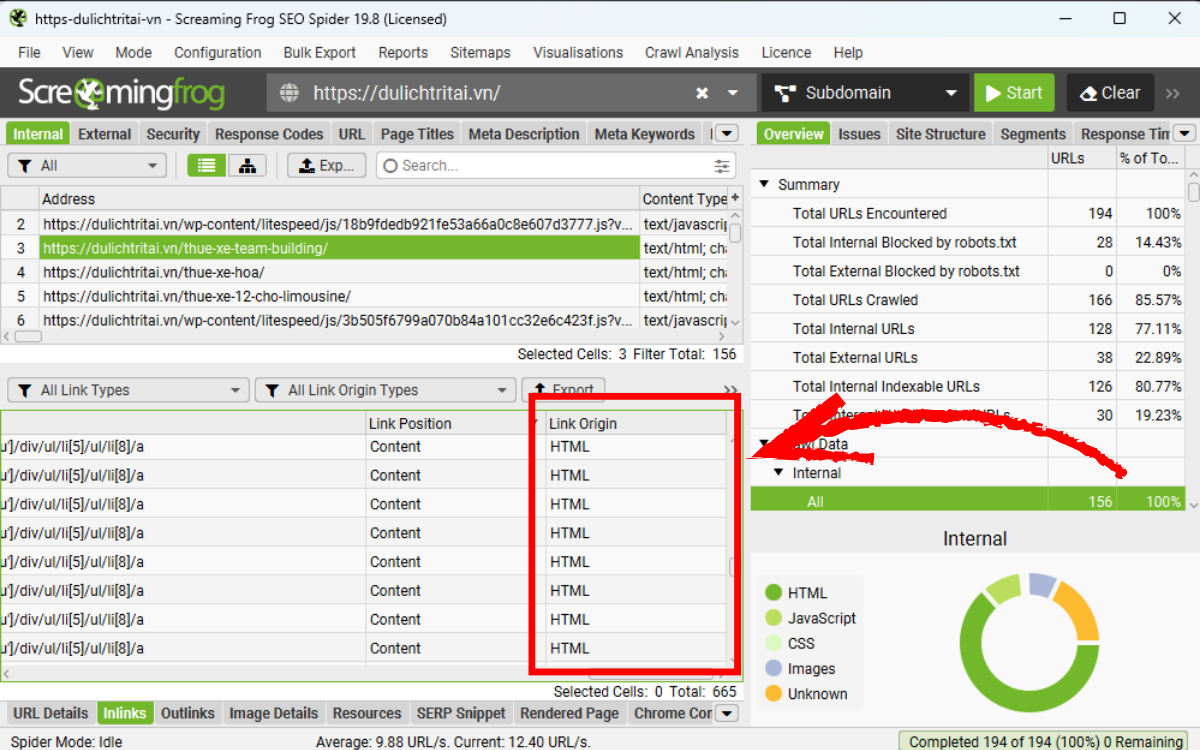Screen dimensions: 1200x750
Task: Expand lower panel double-arrow icon
Action: 731,390
